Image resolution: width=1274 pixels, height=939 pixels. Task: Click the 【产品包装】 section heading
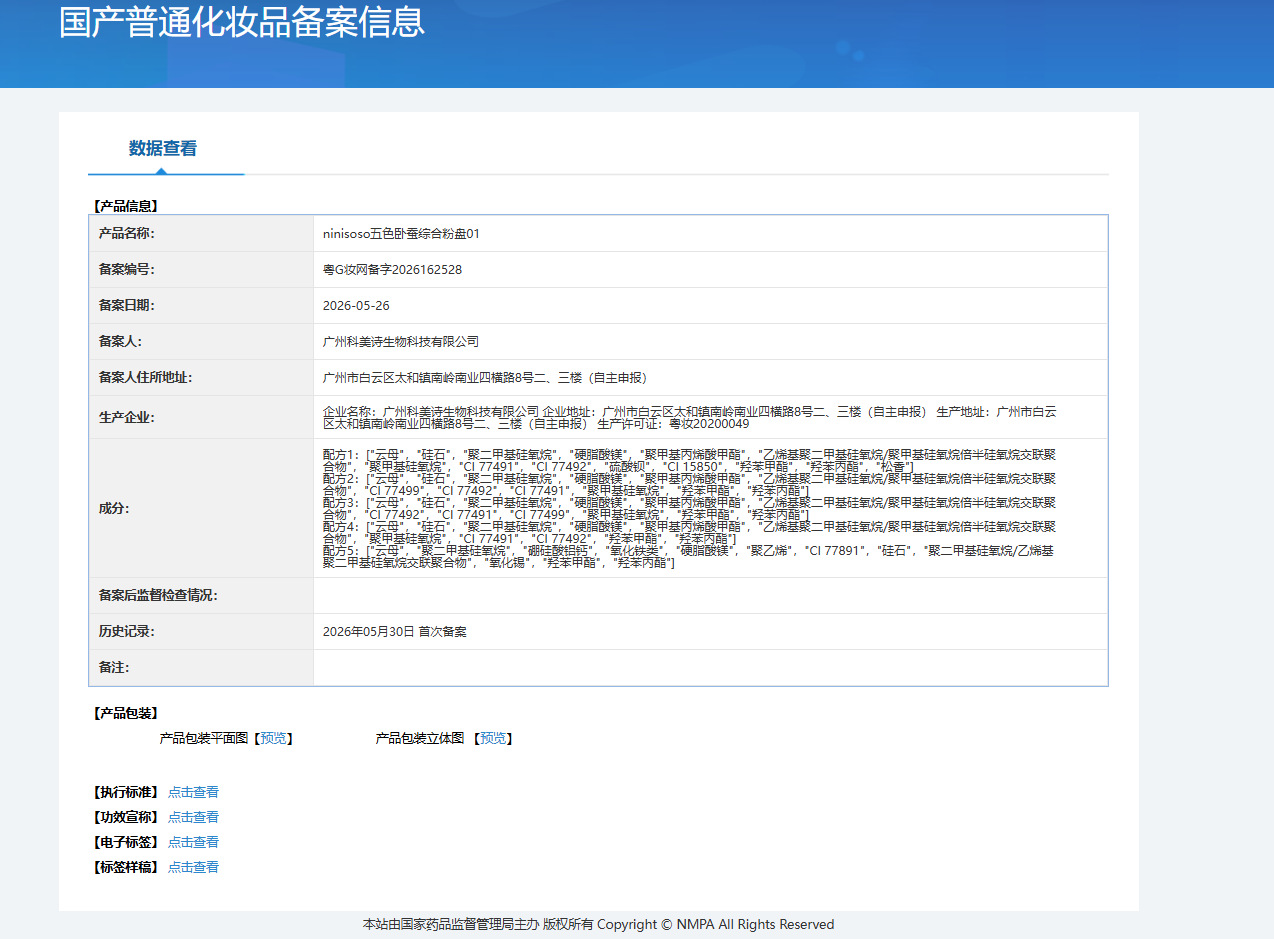click(125, 713)
